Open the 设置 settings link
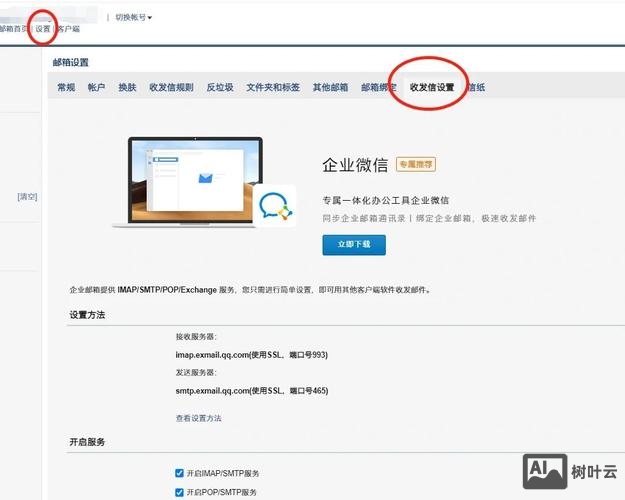Screen dimensions: 625x500 43,29
